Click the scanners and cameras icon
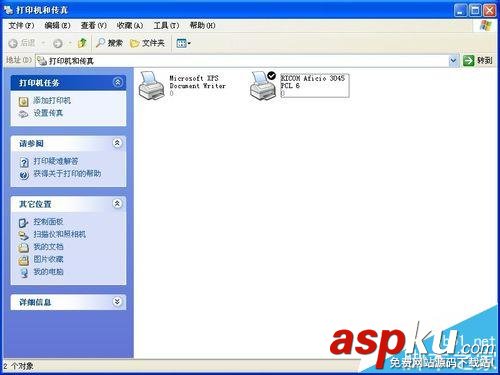Viewport: 500px width, 375px height. tap(23, 235)
